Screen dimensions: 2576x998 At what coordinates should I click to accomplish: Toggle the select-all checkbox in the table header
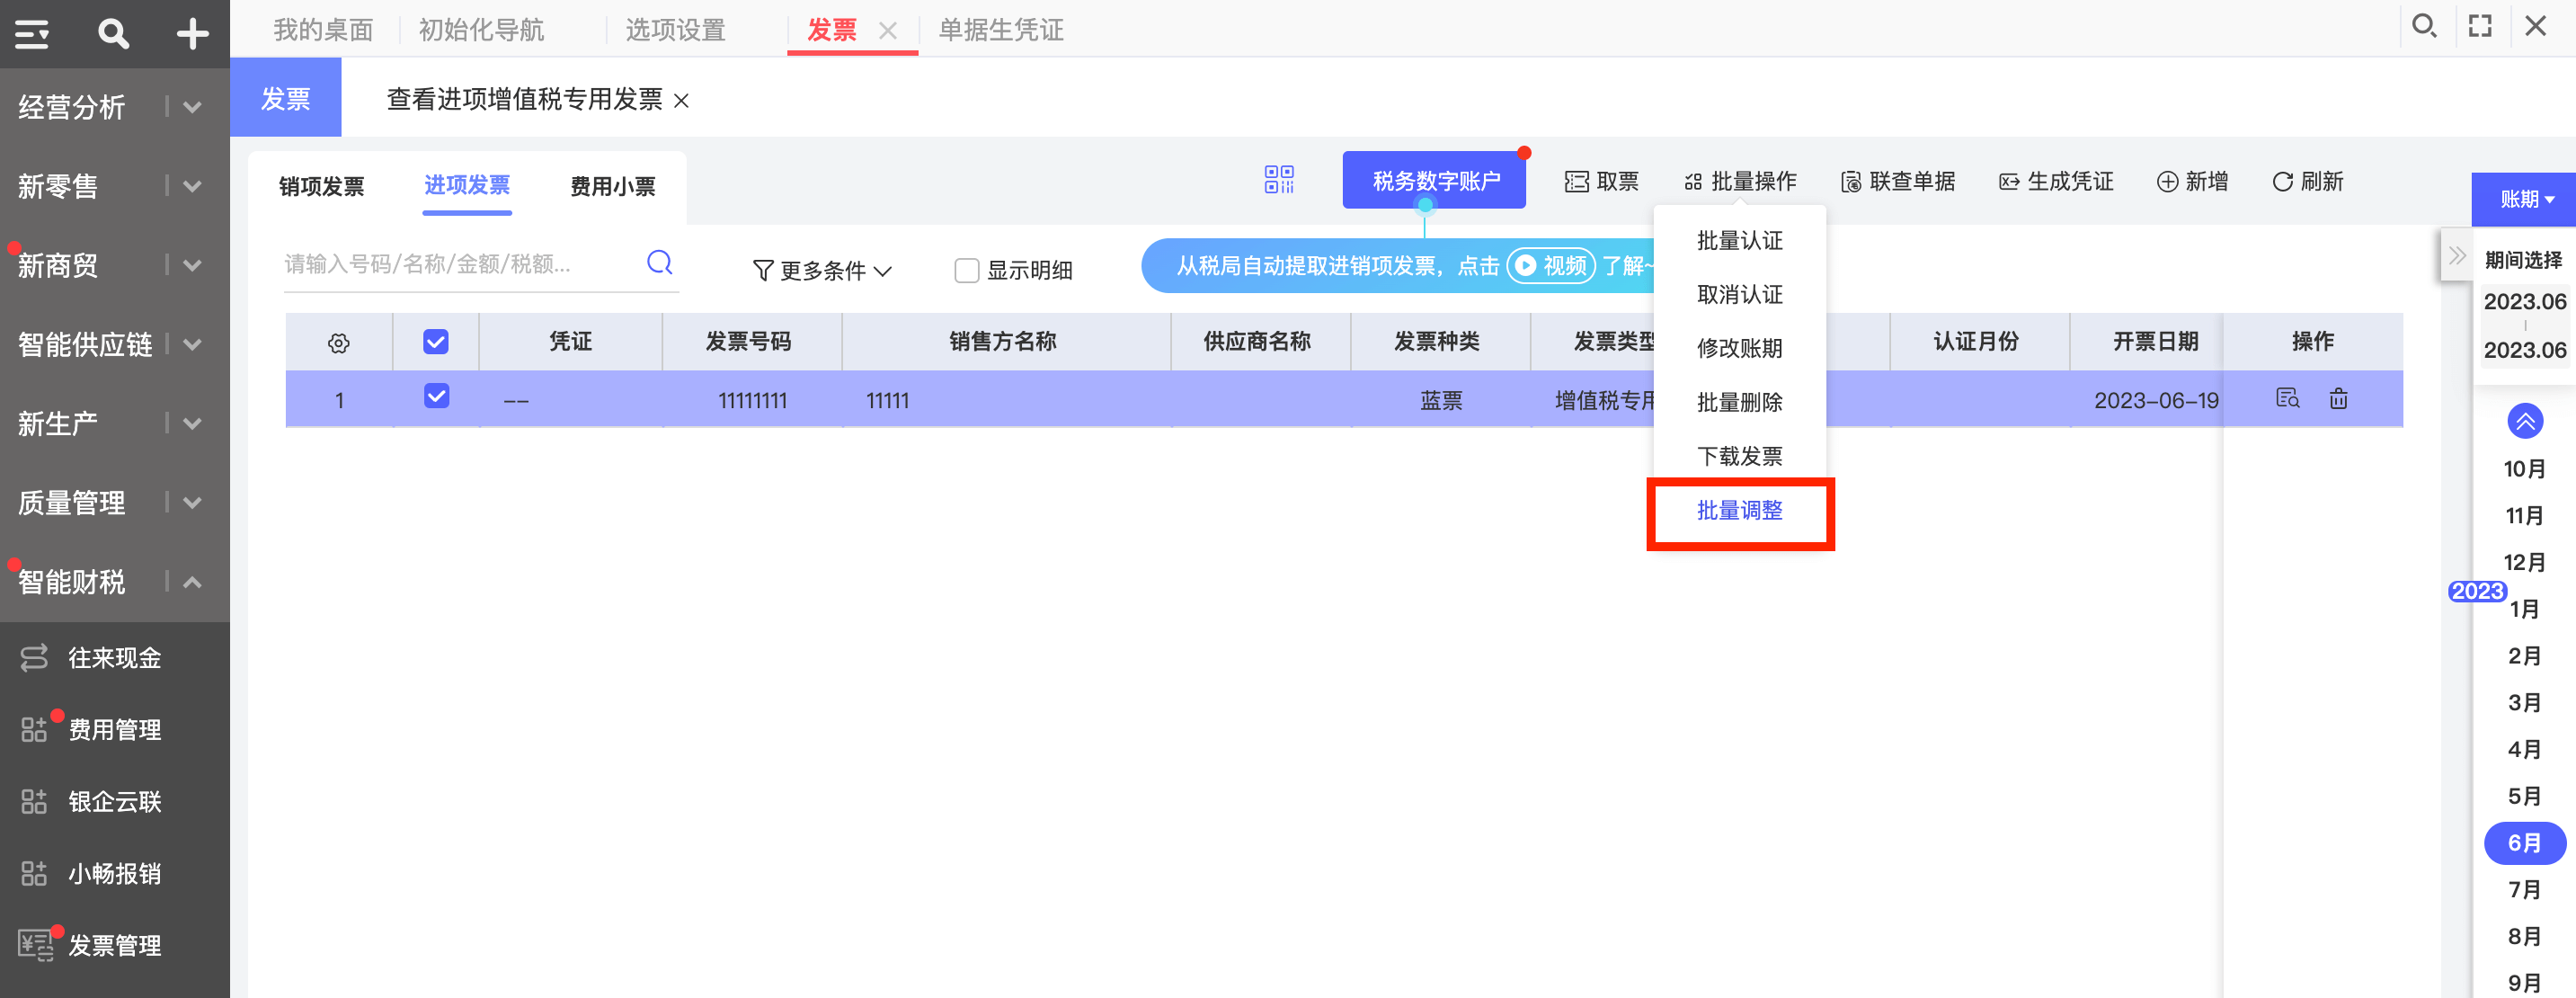pos(436,342)
